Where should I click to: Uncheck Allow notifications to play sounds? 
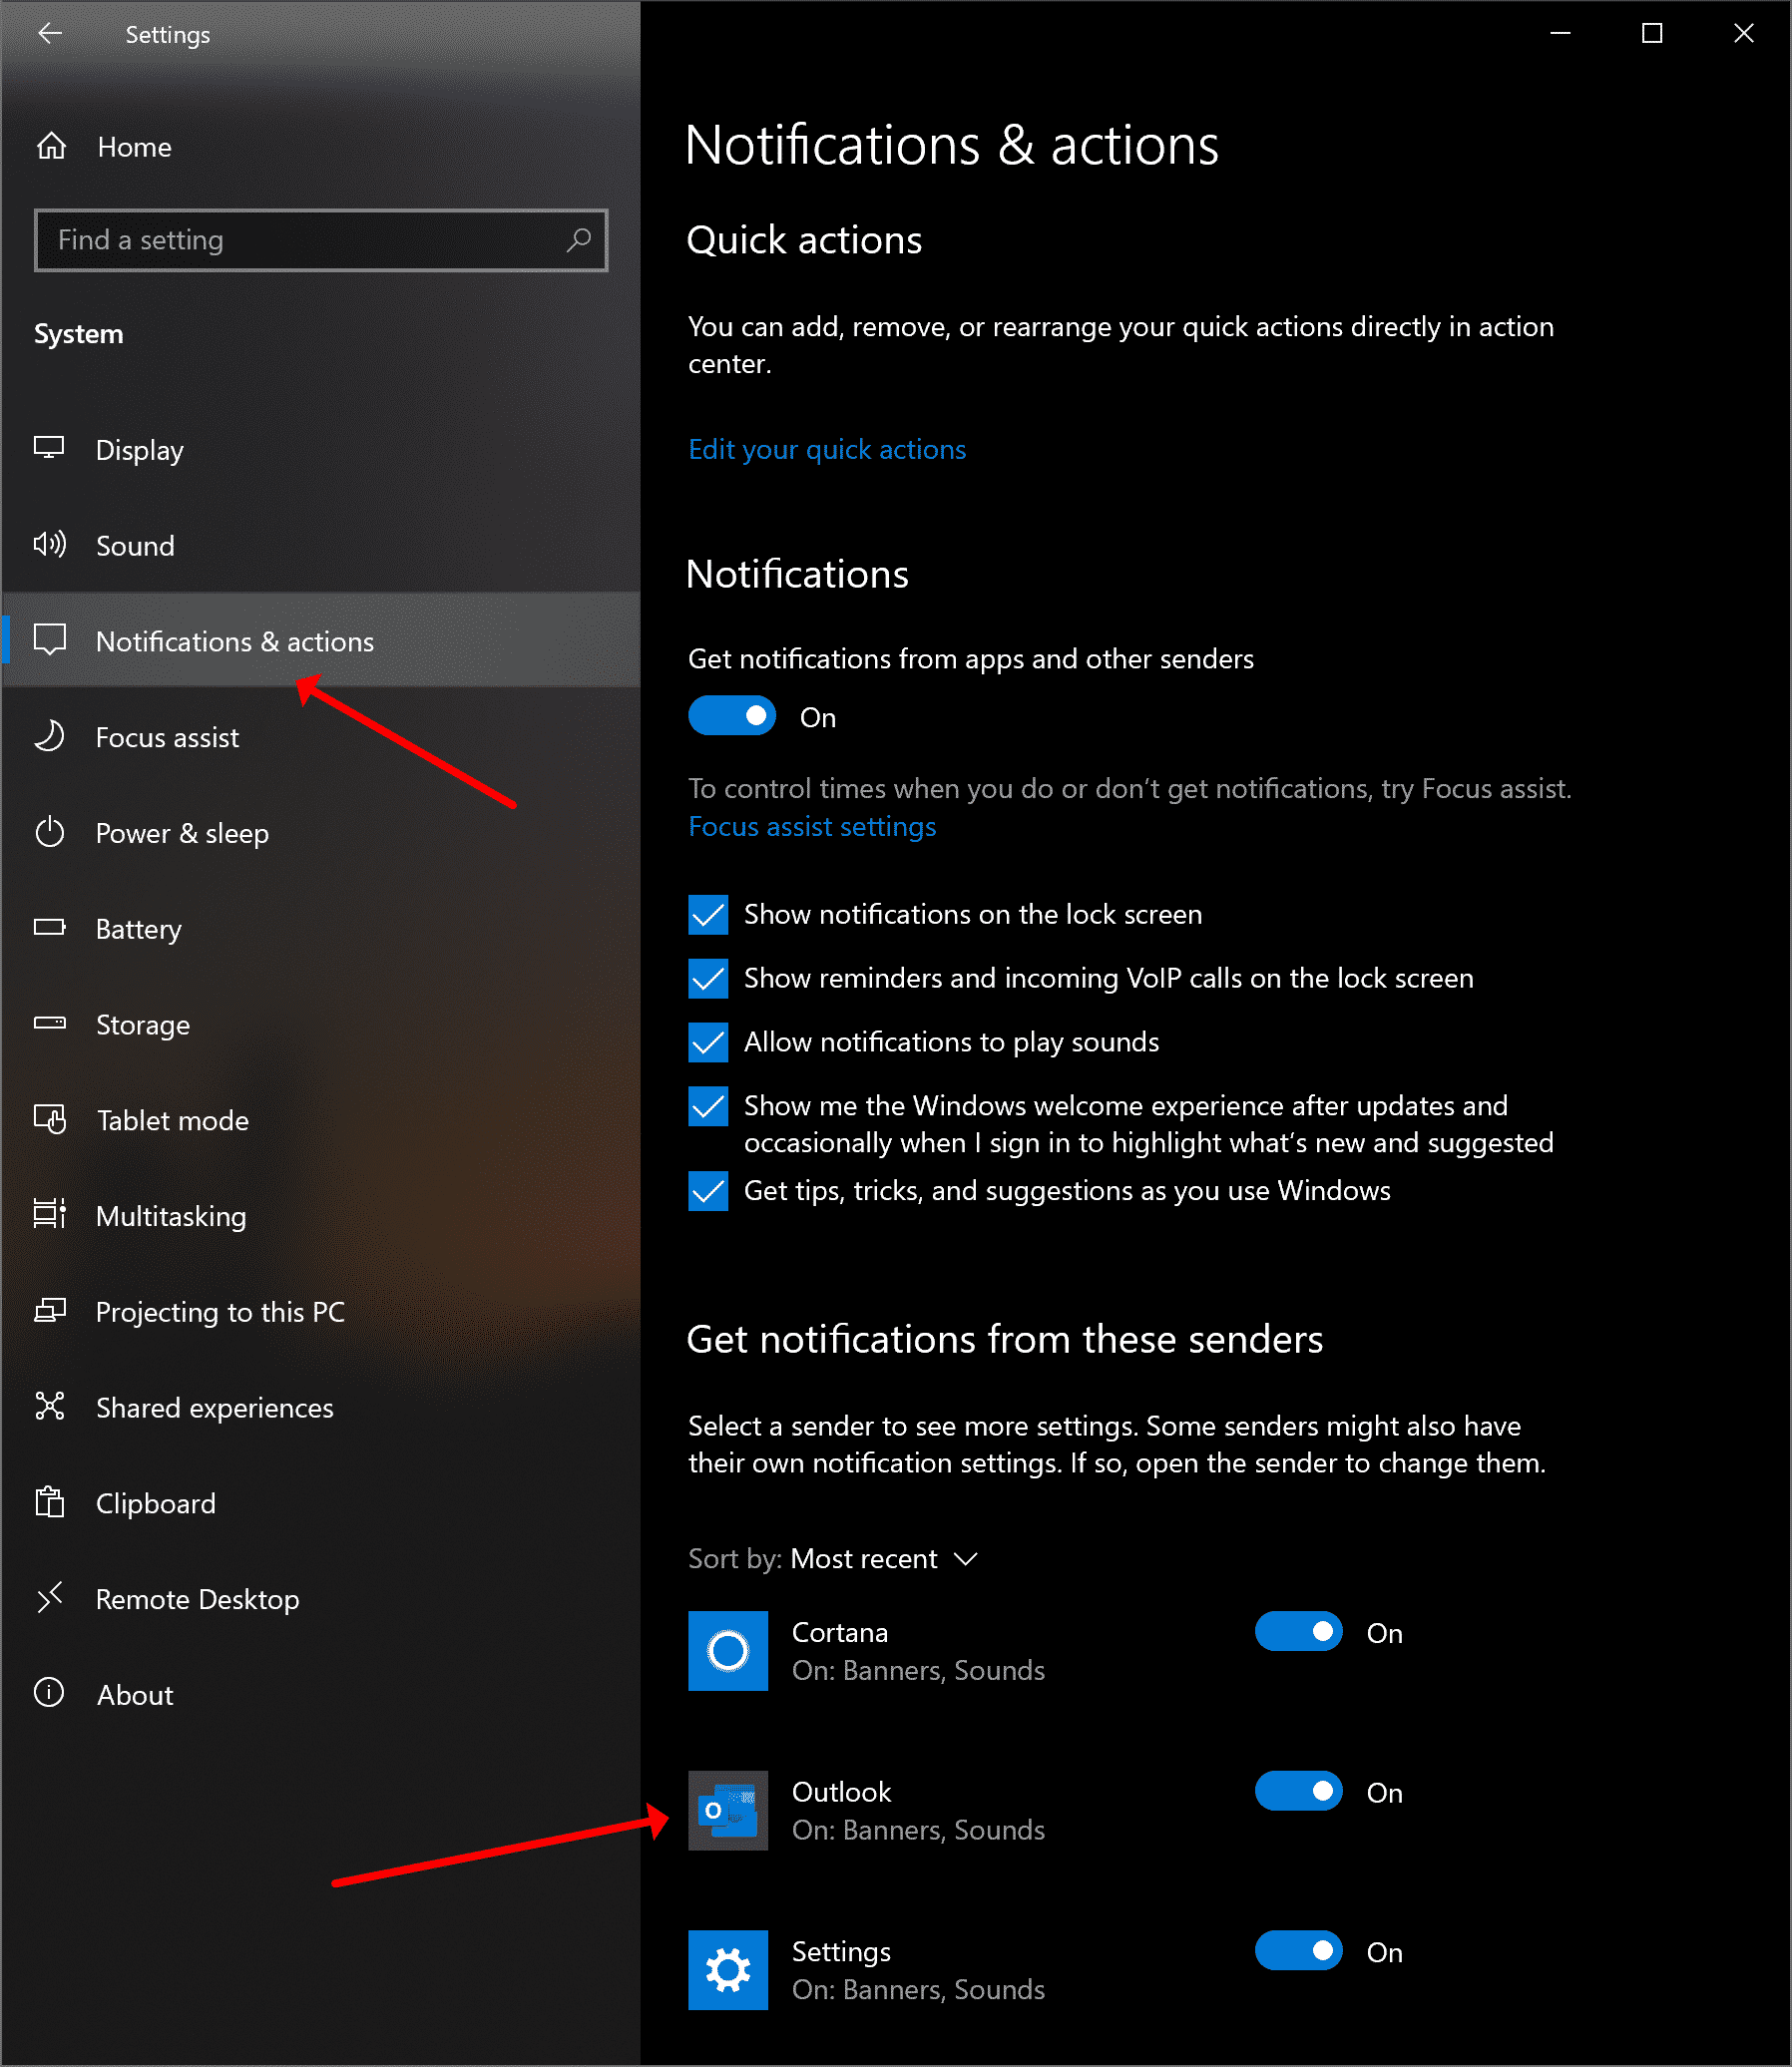coord(708,1042)
